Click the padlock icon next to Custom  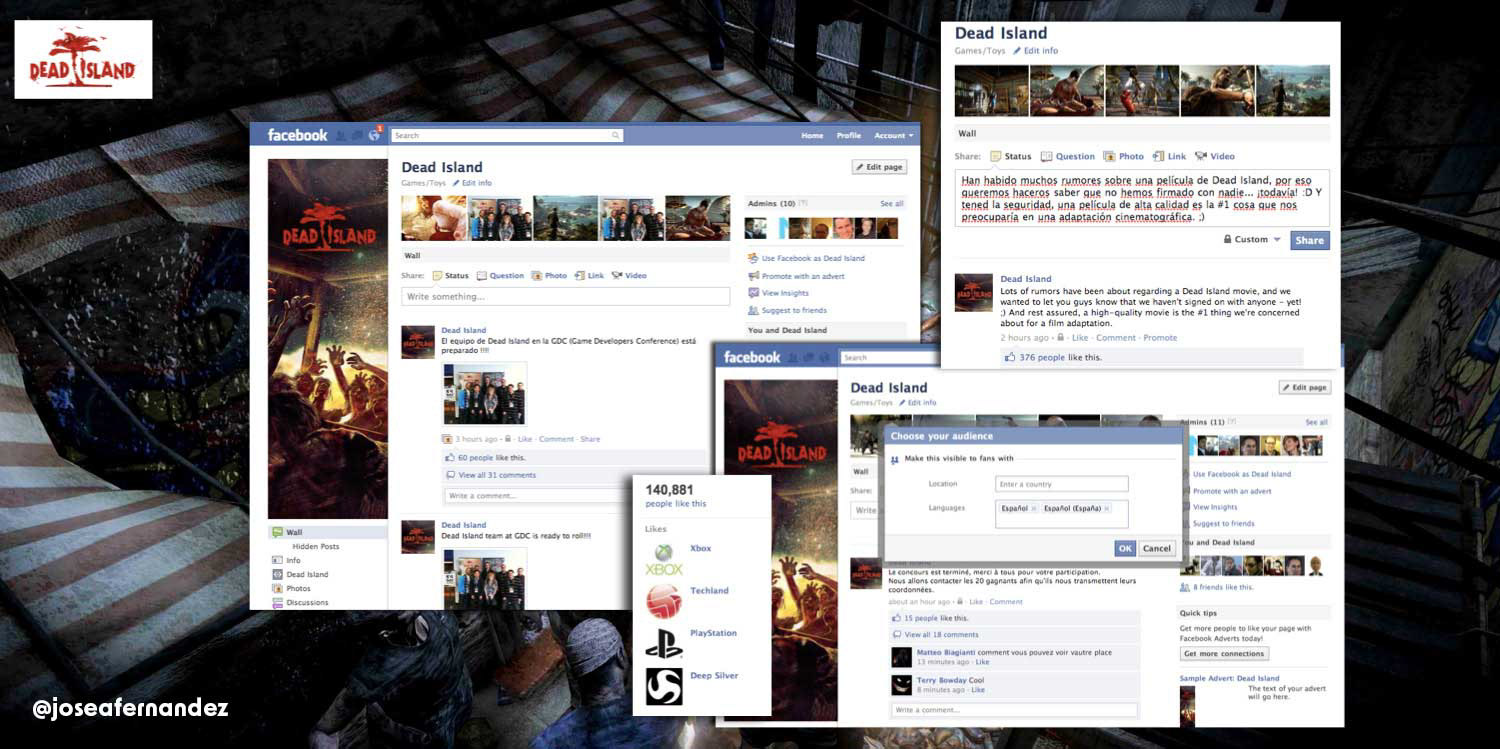[1227, 240]
